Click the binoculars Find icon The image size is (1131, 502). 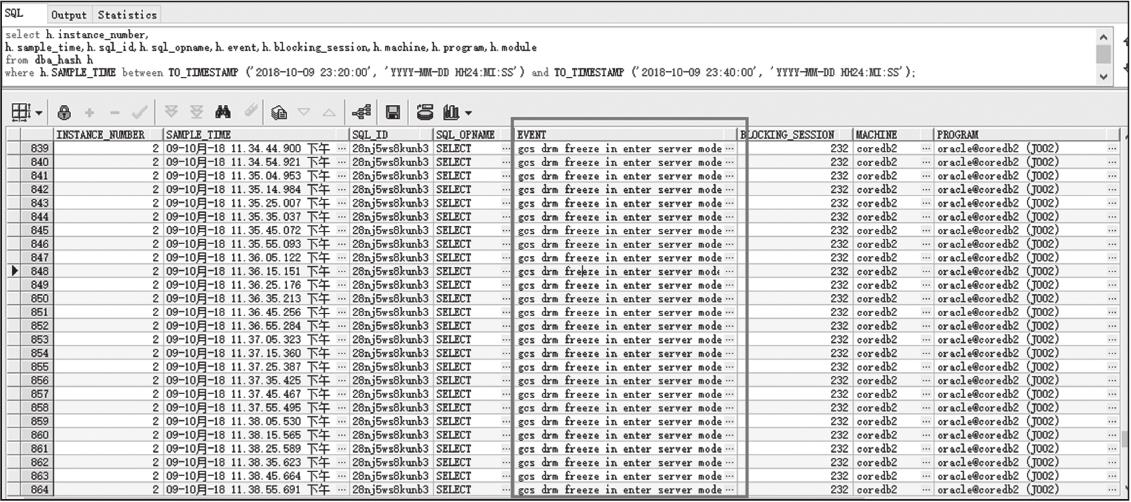pos(223,112)
